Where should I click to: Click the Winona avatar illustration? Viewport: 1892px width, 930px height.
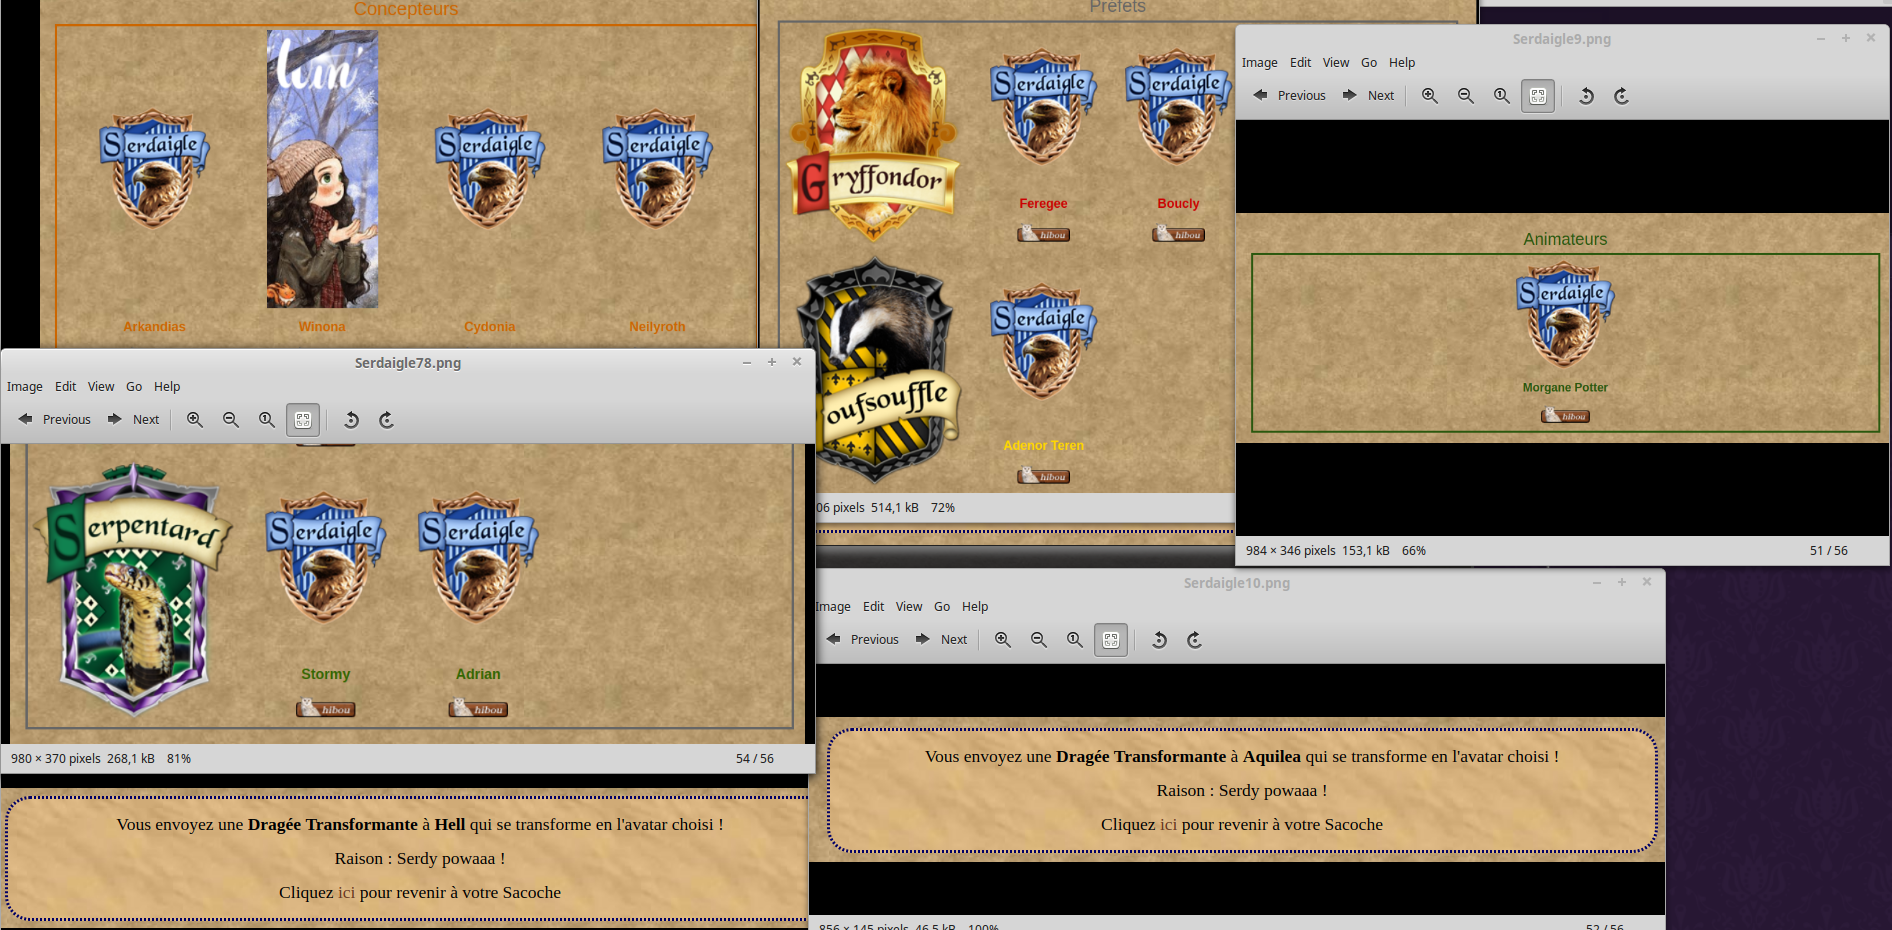322,168
